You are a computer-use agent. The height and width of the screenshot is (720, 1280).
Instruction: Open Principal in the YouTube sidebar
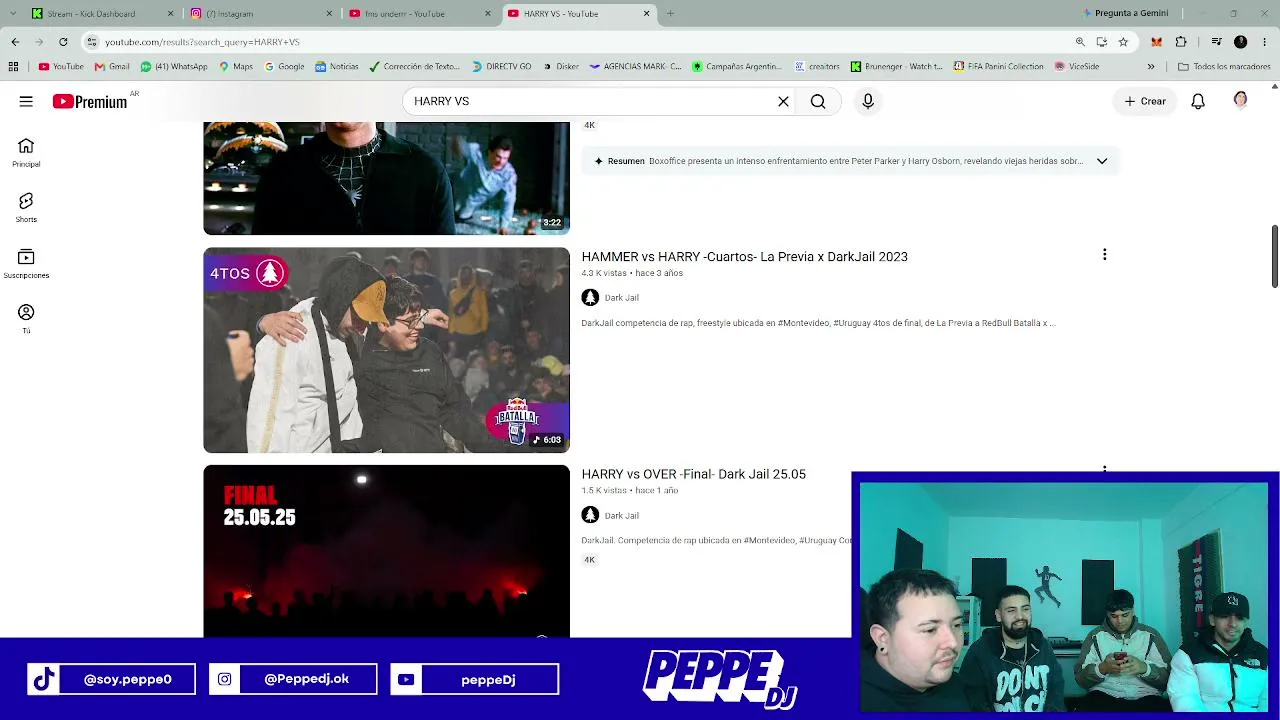pos(26,152)
